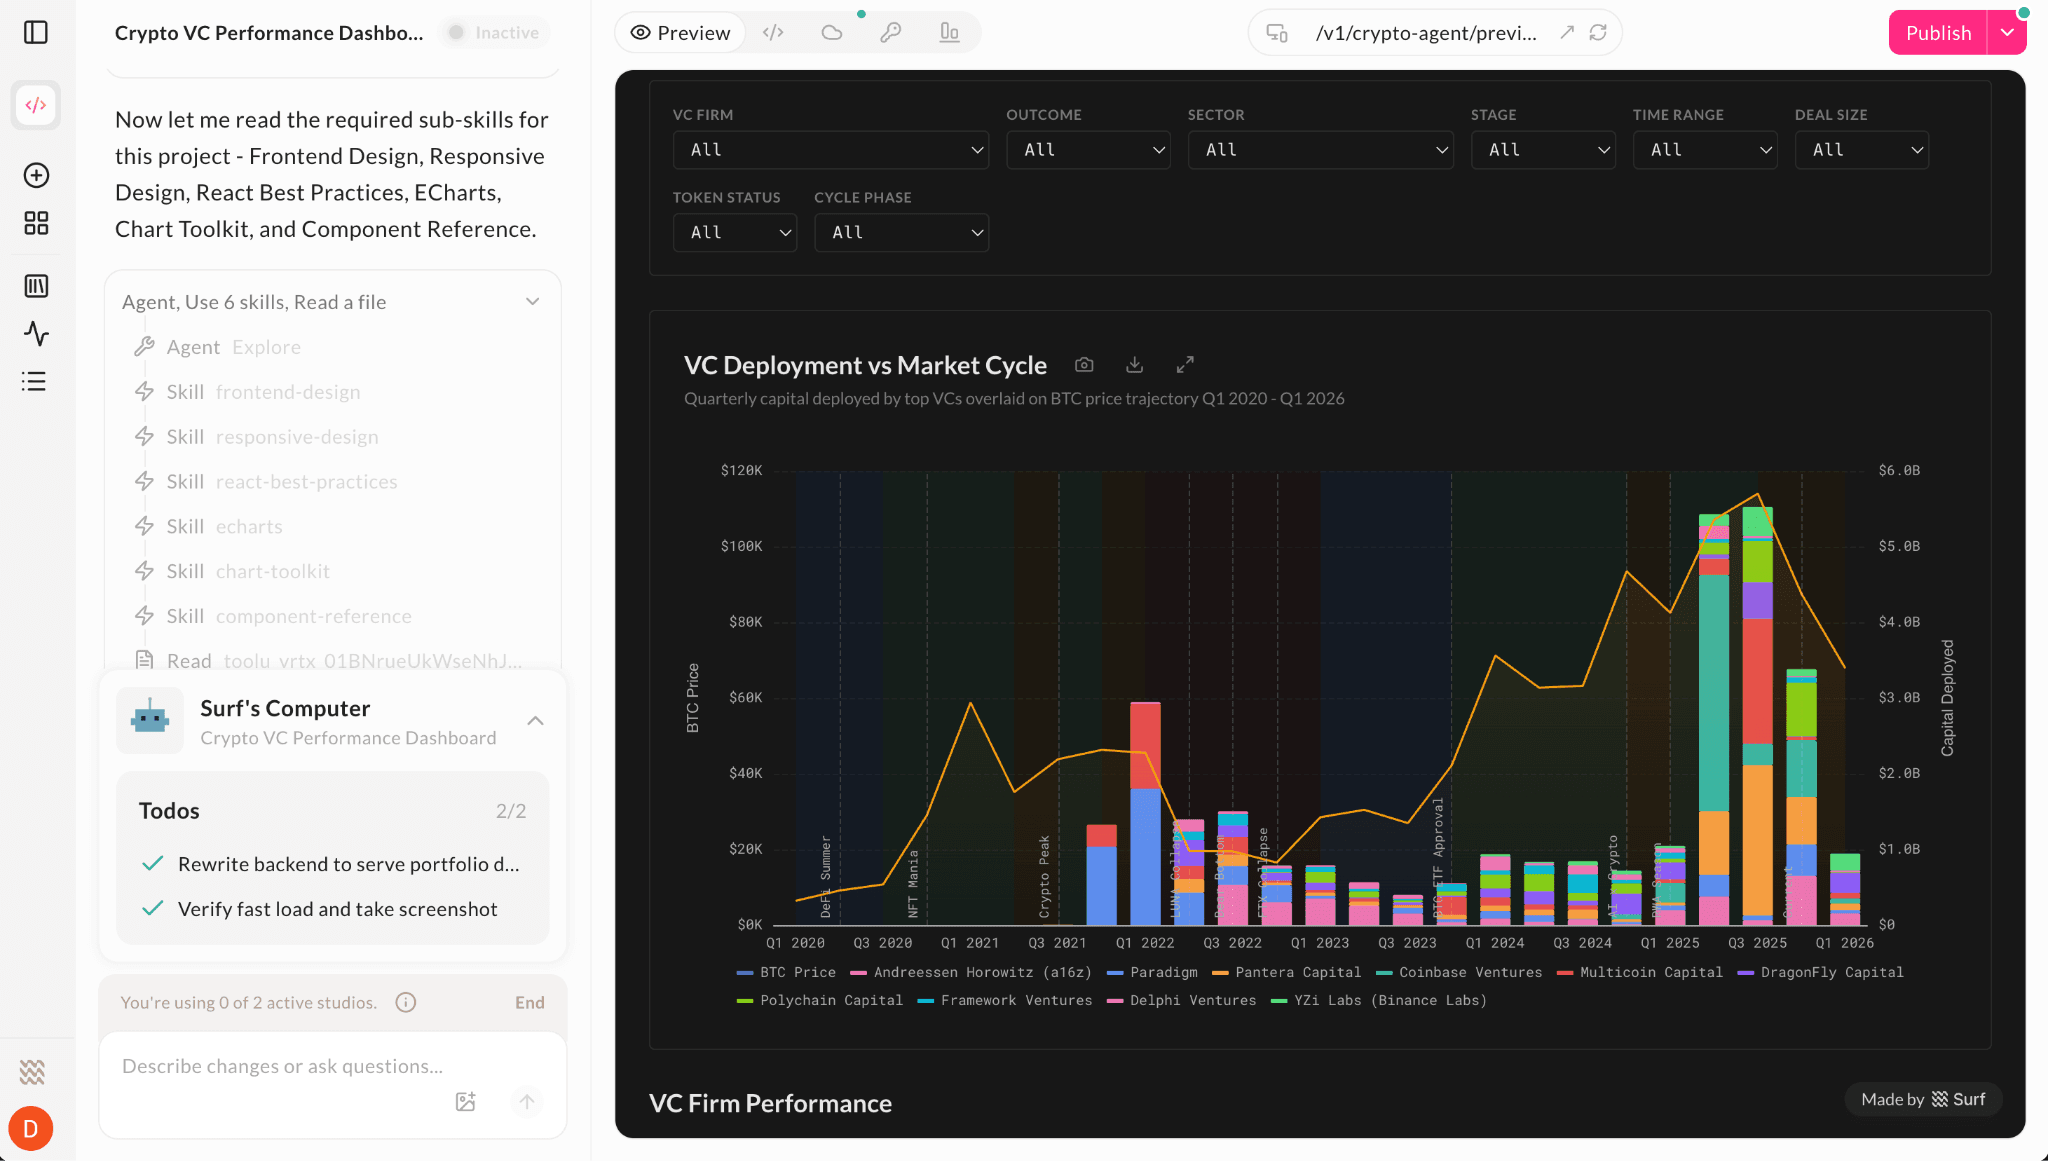
Task: Toggle the left sidebar panel icon
Action: tap(36, 33)
